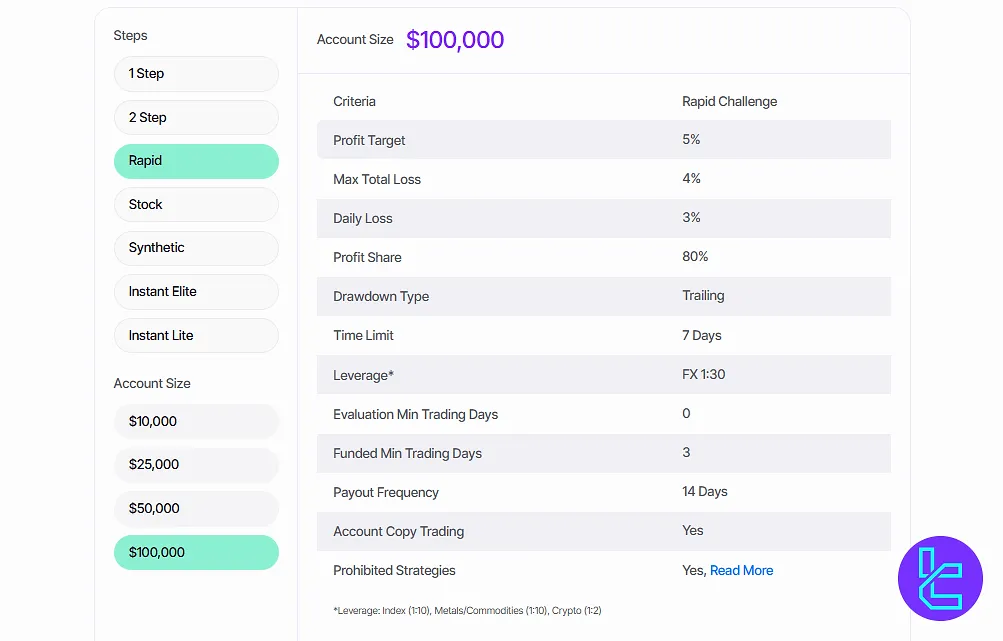Open the Instant Lite plan
Screen dimensions: 1003x641
tap(196, 335)
